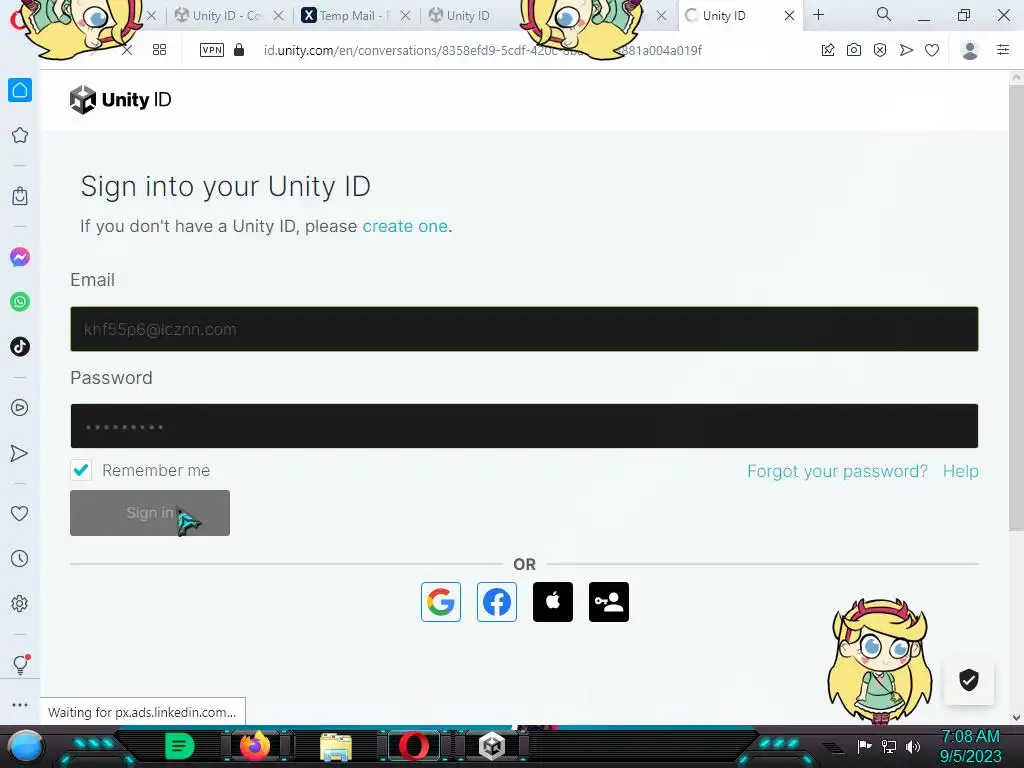Open TikTok in the sidebar
The image size is (1024, 768).
click(20, 347)
